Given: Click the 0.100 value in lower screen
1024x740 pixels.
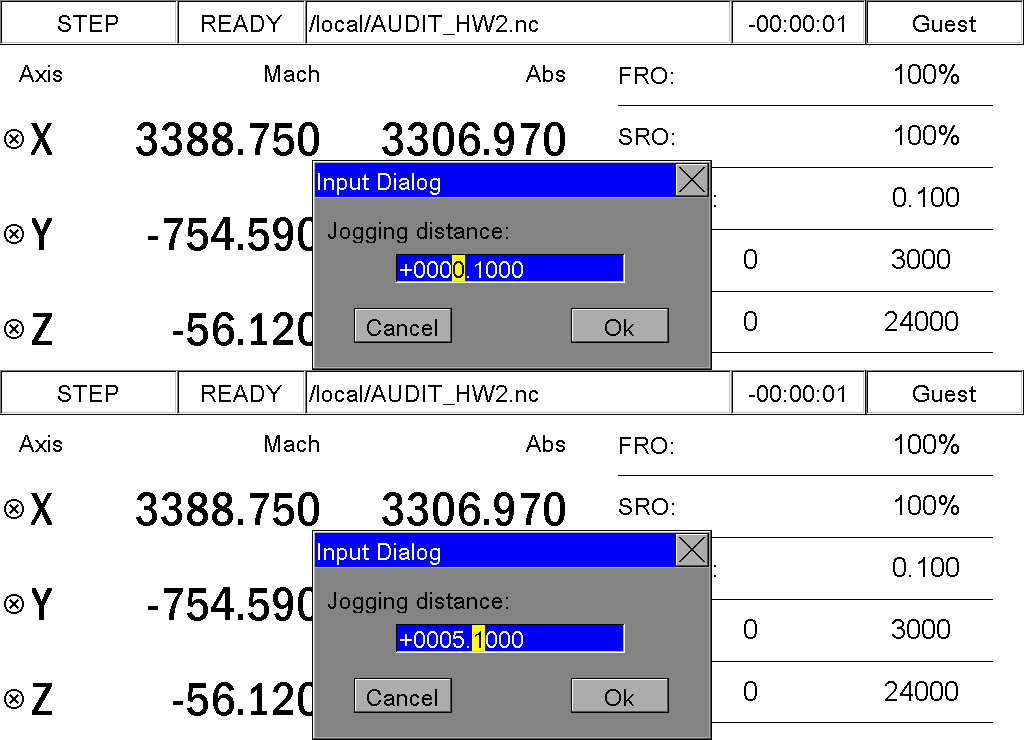Looking at the screenshot, I should pyautogui.click(x=925, y=567).
